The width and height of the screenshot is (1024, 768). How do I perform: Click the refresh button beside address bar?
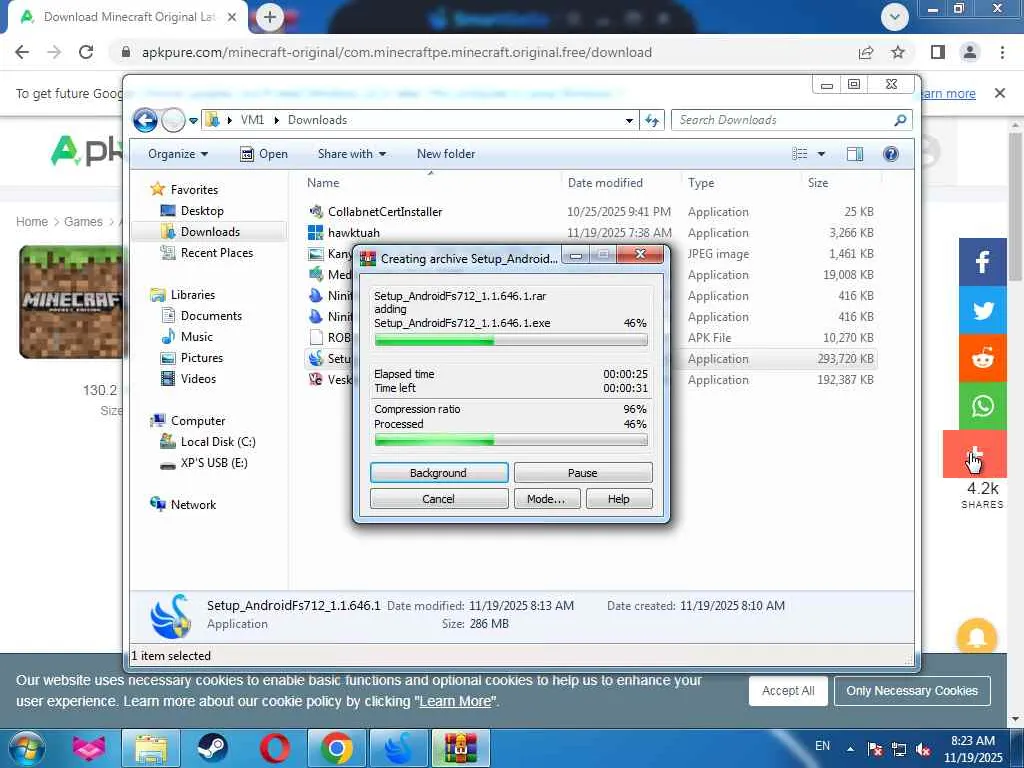[652, 120]
